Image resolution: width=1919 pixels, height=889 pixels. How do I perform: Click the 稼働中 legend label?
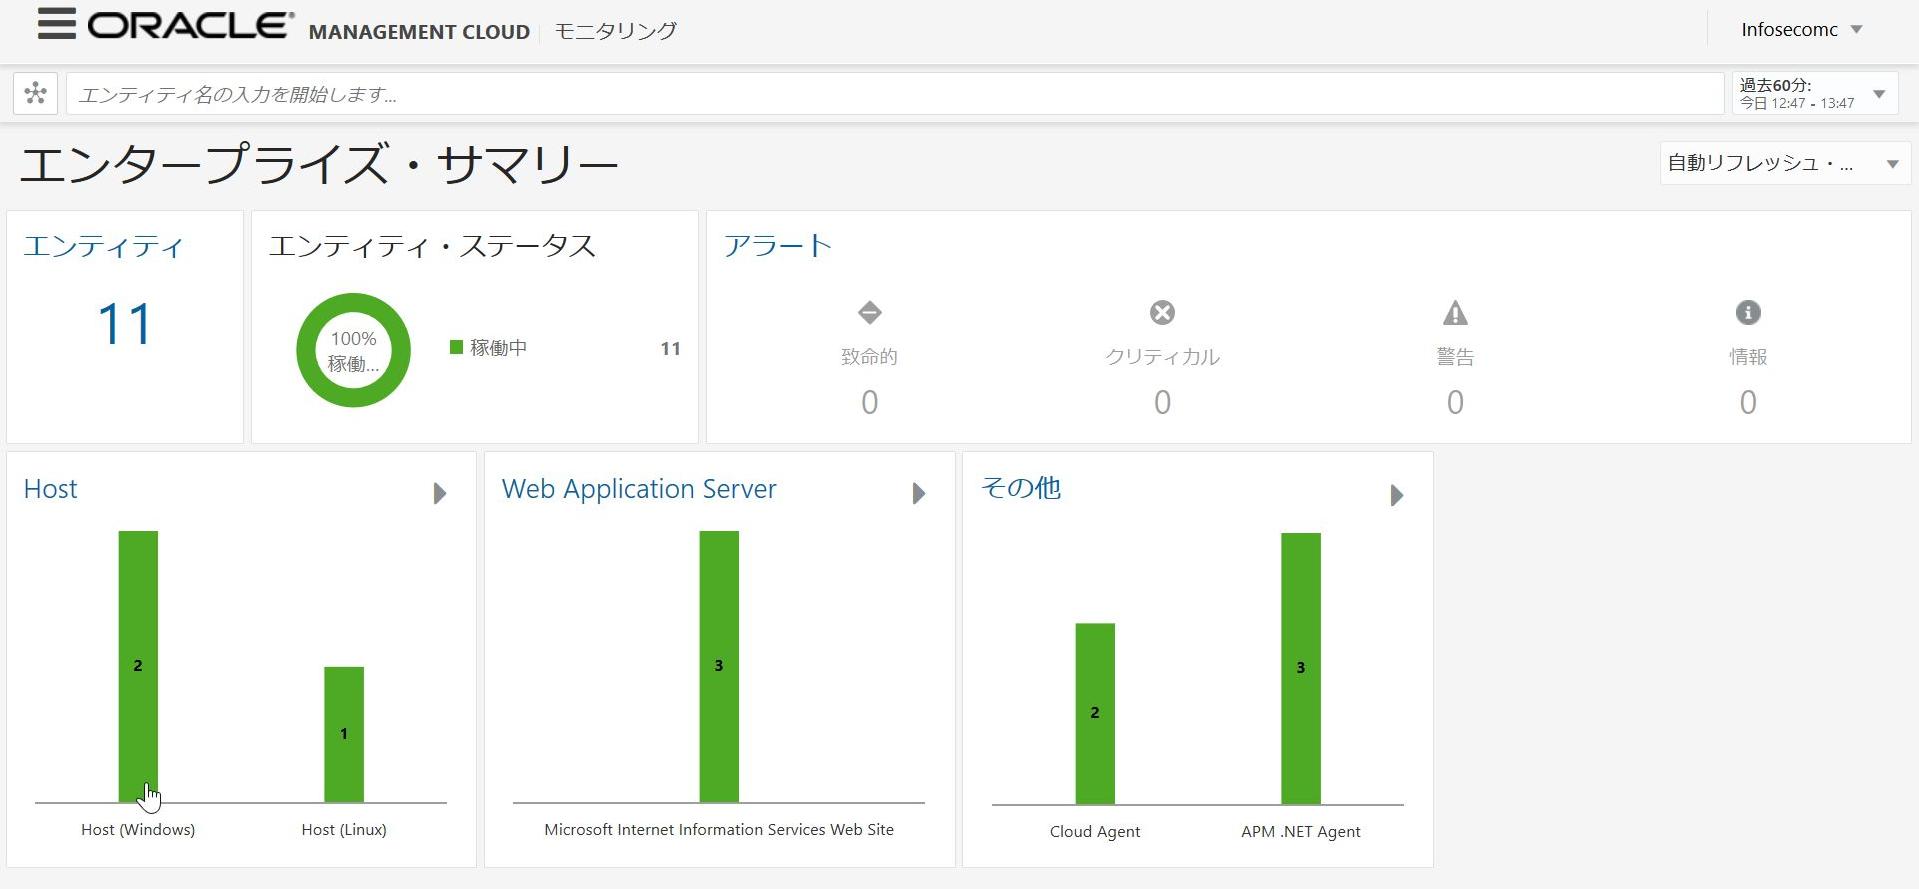coord(498,348)
